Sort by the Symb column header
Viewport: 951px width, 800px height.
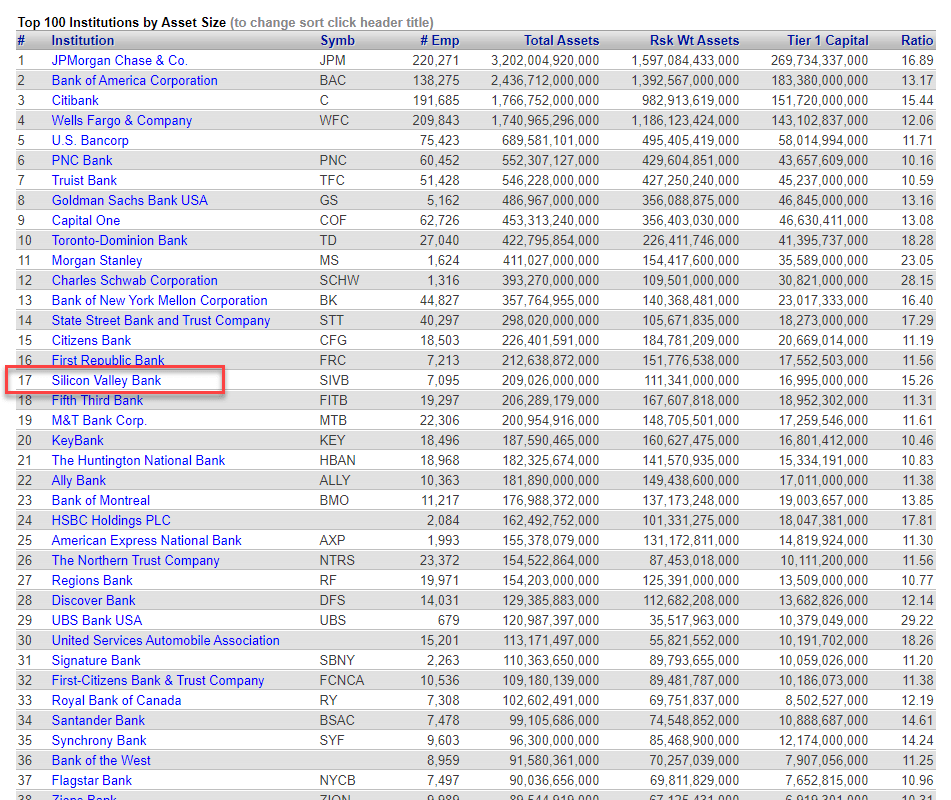point(337,41)
